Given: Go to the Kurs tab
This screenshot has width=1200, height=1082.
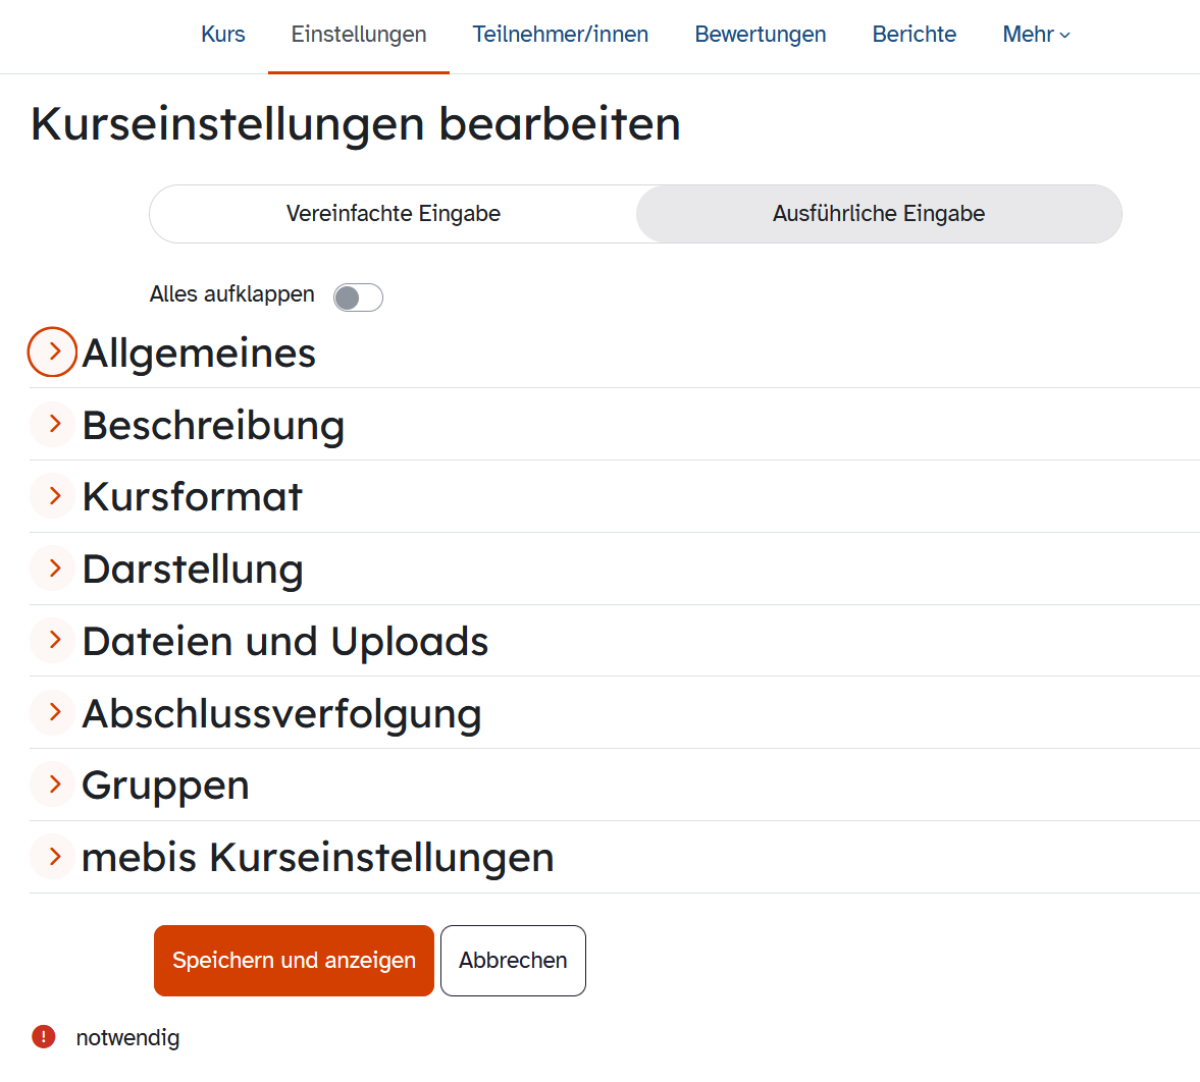Looking at the screenshot, I should 223,35.
